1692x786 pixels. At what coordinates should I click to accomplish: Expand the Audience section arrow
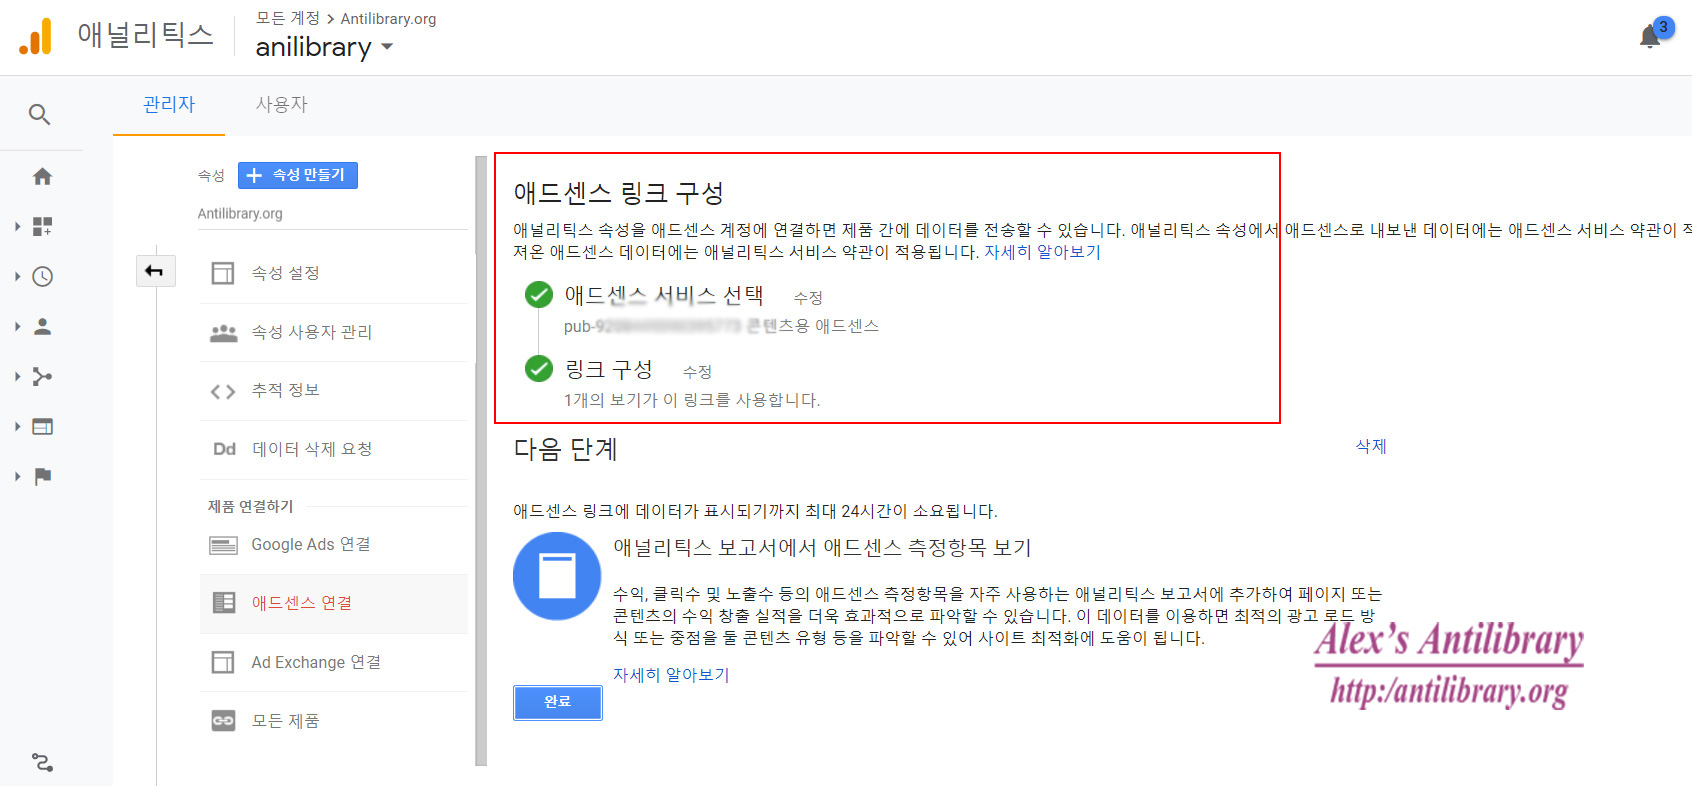(x=17, y=327)
